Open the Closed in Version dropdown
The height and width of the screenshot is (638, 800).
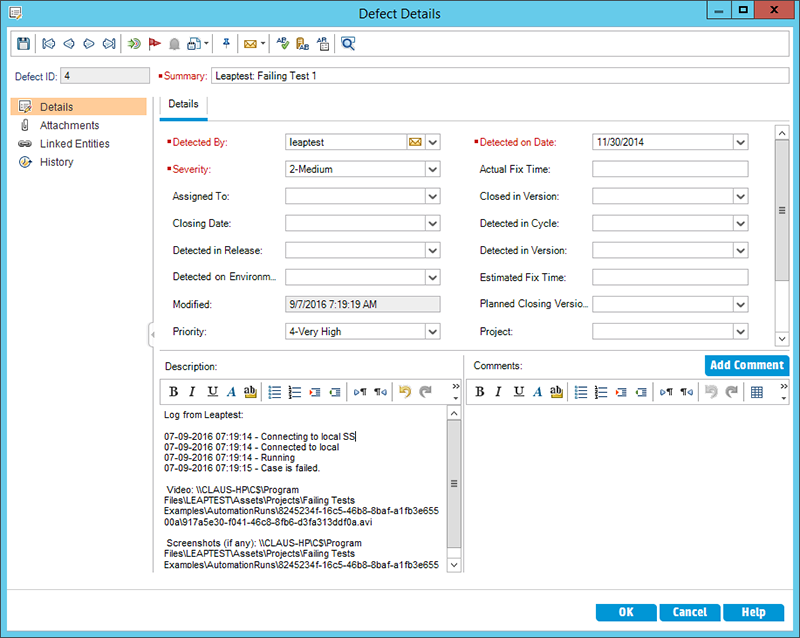(741, 196)
